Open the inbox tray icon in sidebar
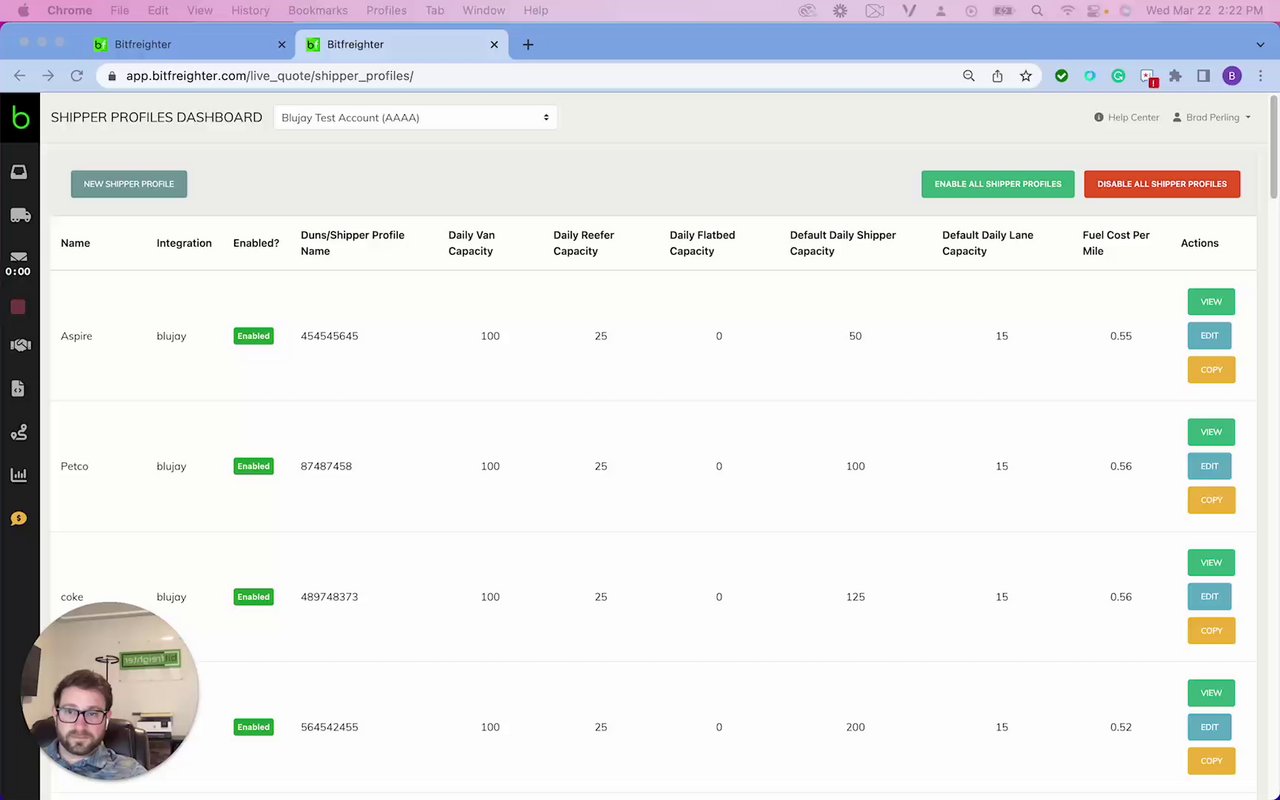1280x800 pixels. [x=19, y=172]
